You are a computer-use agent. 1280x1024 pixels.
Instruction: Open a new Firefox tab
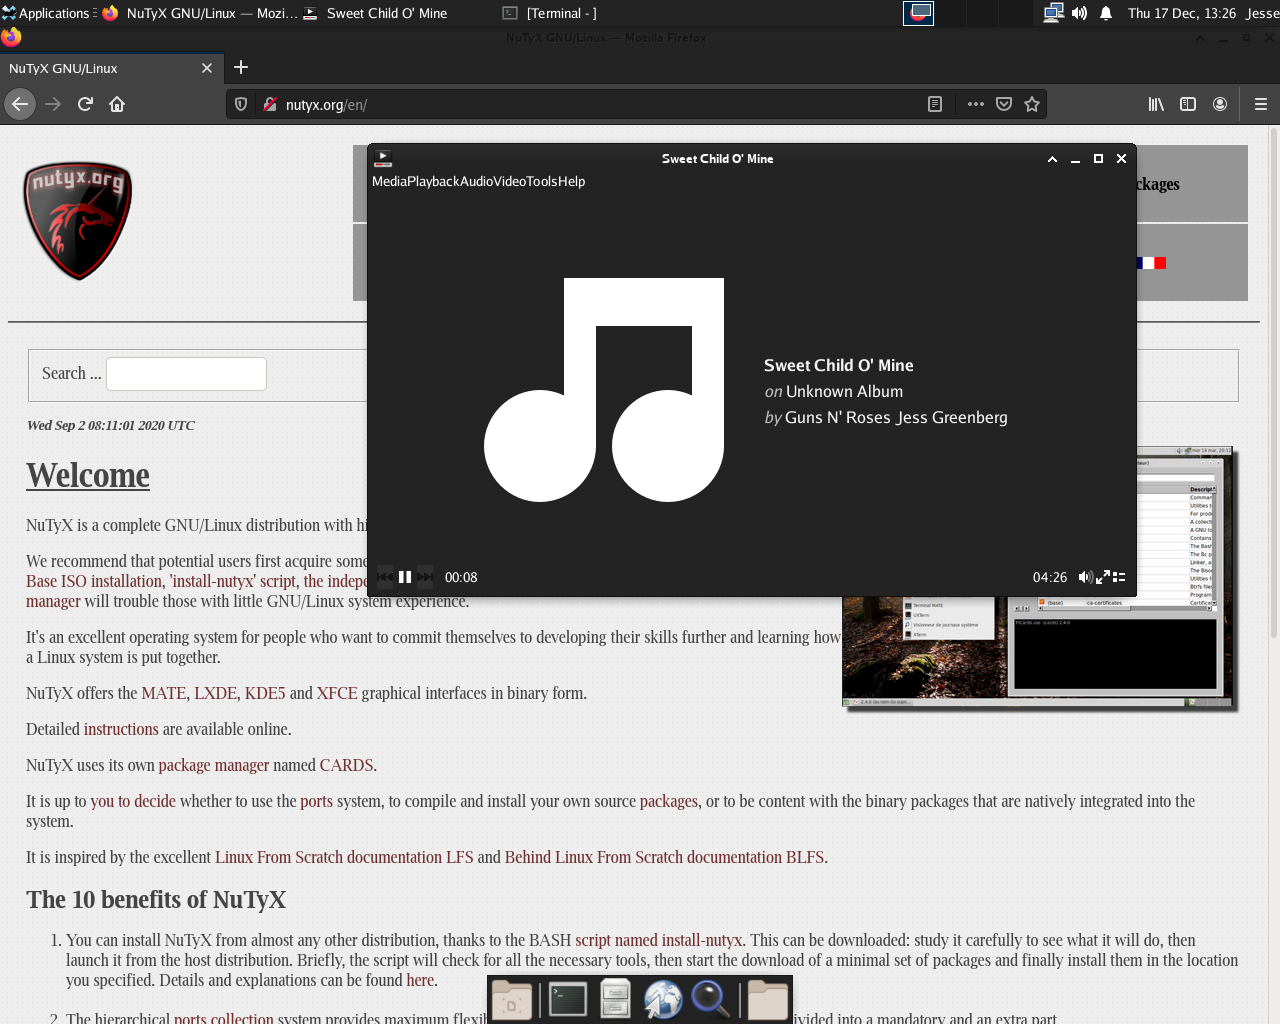coord(241,67)
